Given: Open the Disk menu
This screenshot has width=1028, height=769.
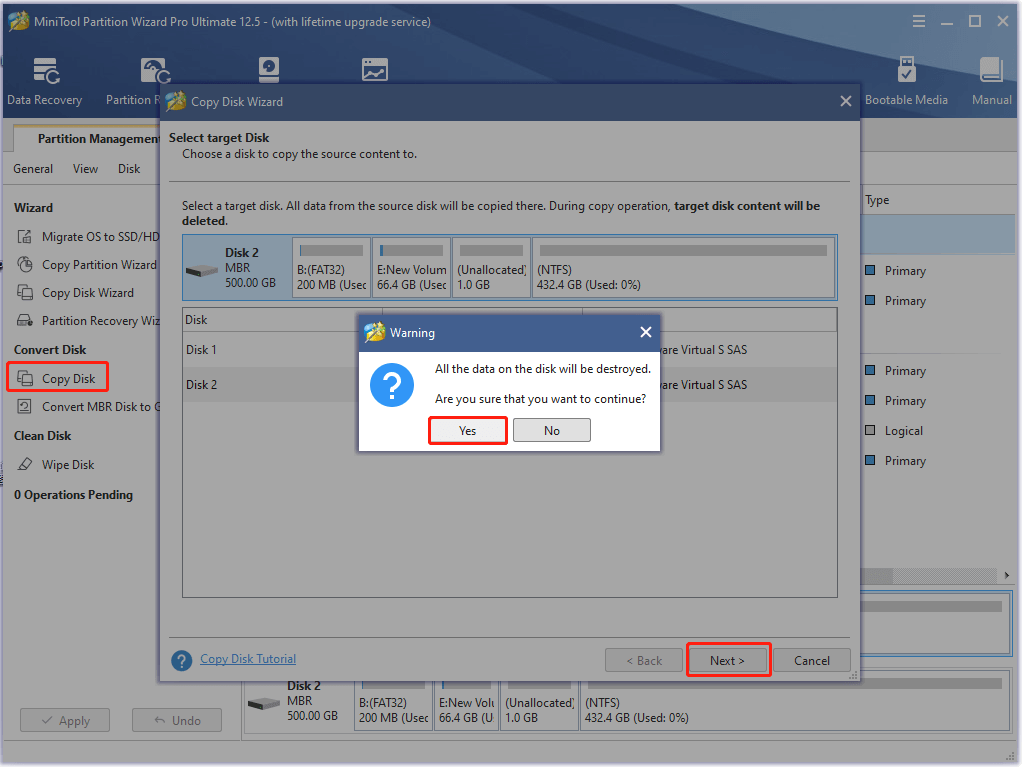Looking at the screenshot, I should tap(130, 170).
